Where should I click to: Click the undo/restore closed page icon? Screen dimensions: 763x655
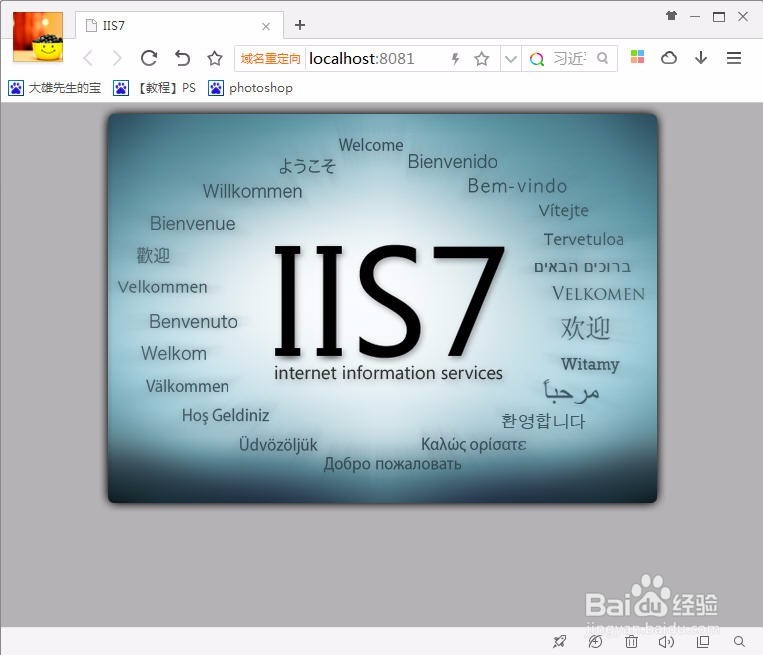[x=182, y=58]
